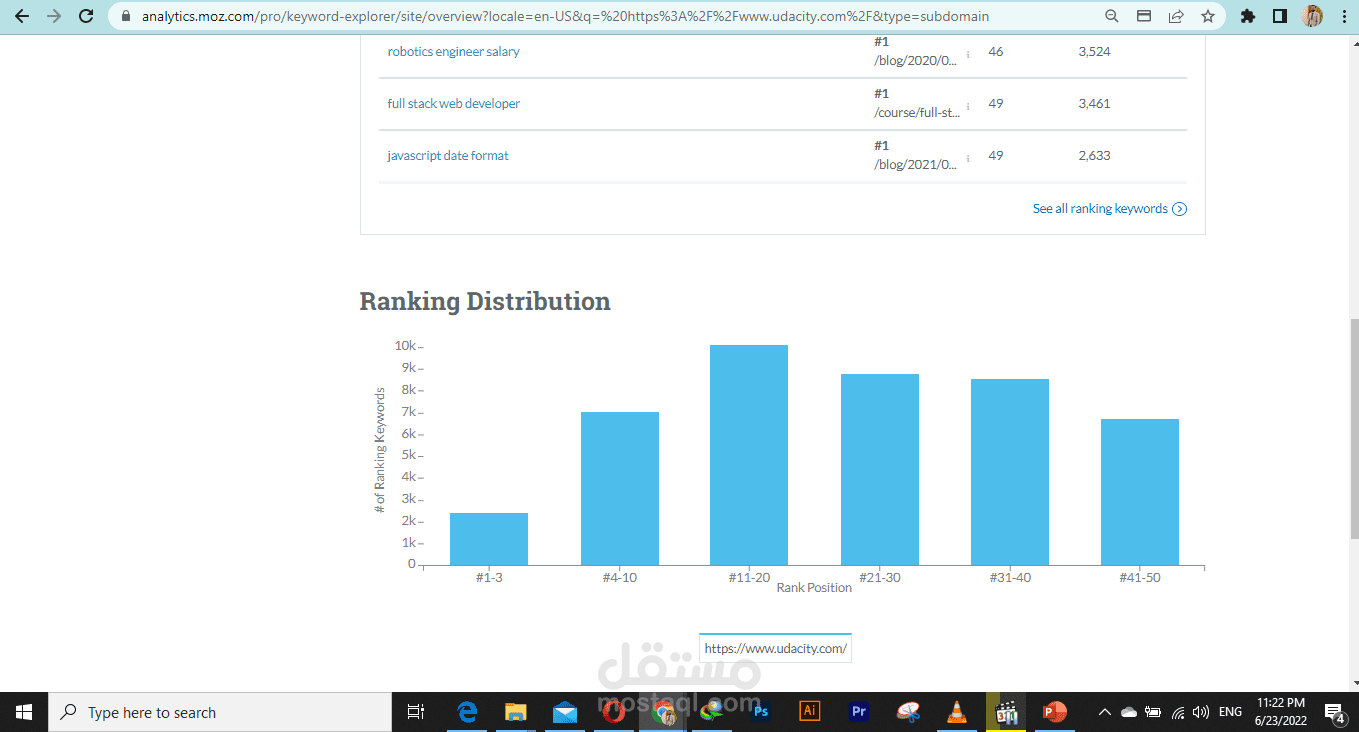Screen dimensions: 1359x732
Task: Start Premiere Pro from the taskbar
Action: pyautogui.click(x=858, y=711)
